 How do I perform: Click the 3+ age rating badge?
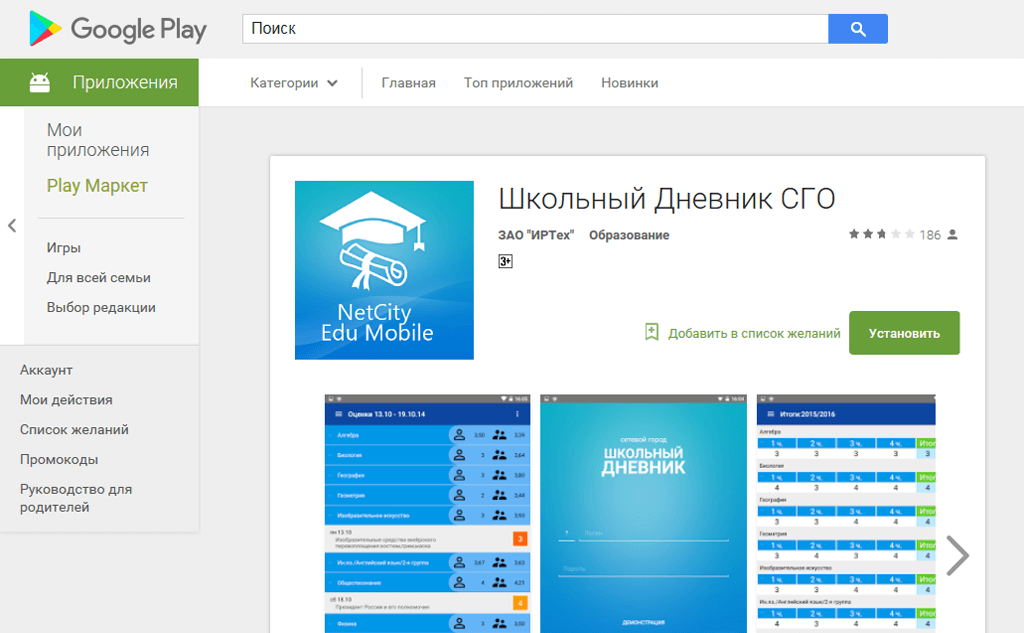(505, 261)
